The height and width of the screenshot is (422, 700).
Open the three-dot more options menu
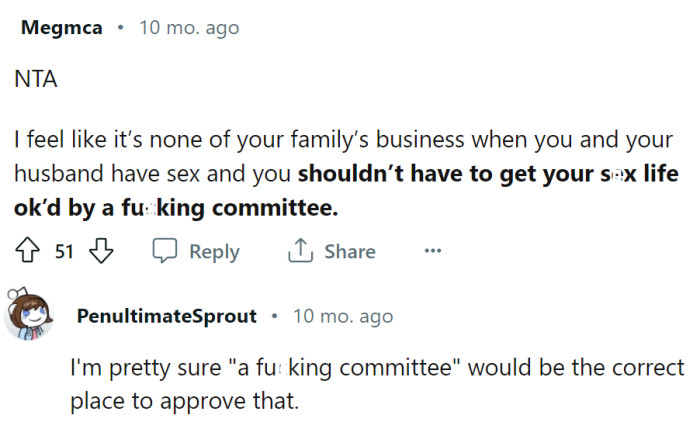pos(432,252)
